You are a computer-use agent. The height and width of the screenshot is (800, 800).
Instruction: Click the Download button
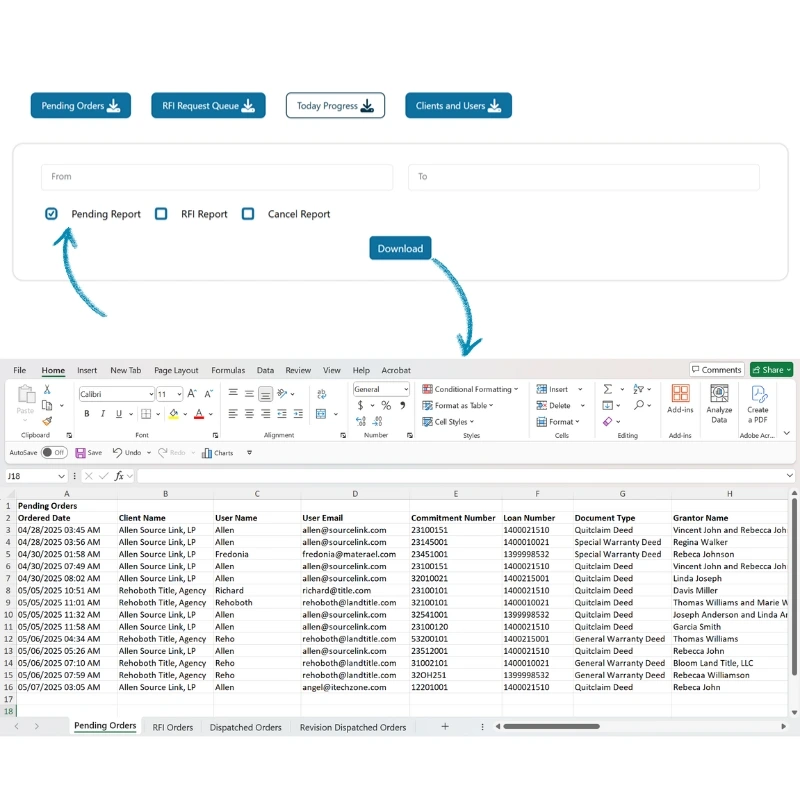400,248
